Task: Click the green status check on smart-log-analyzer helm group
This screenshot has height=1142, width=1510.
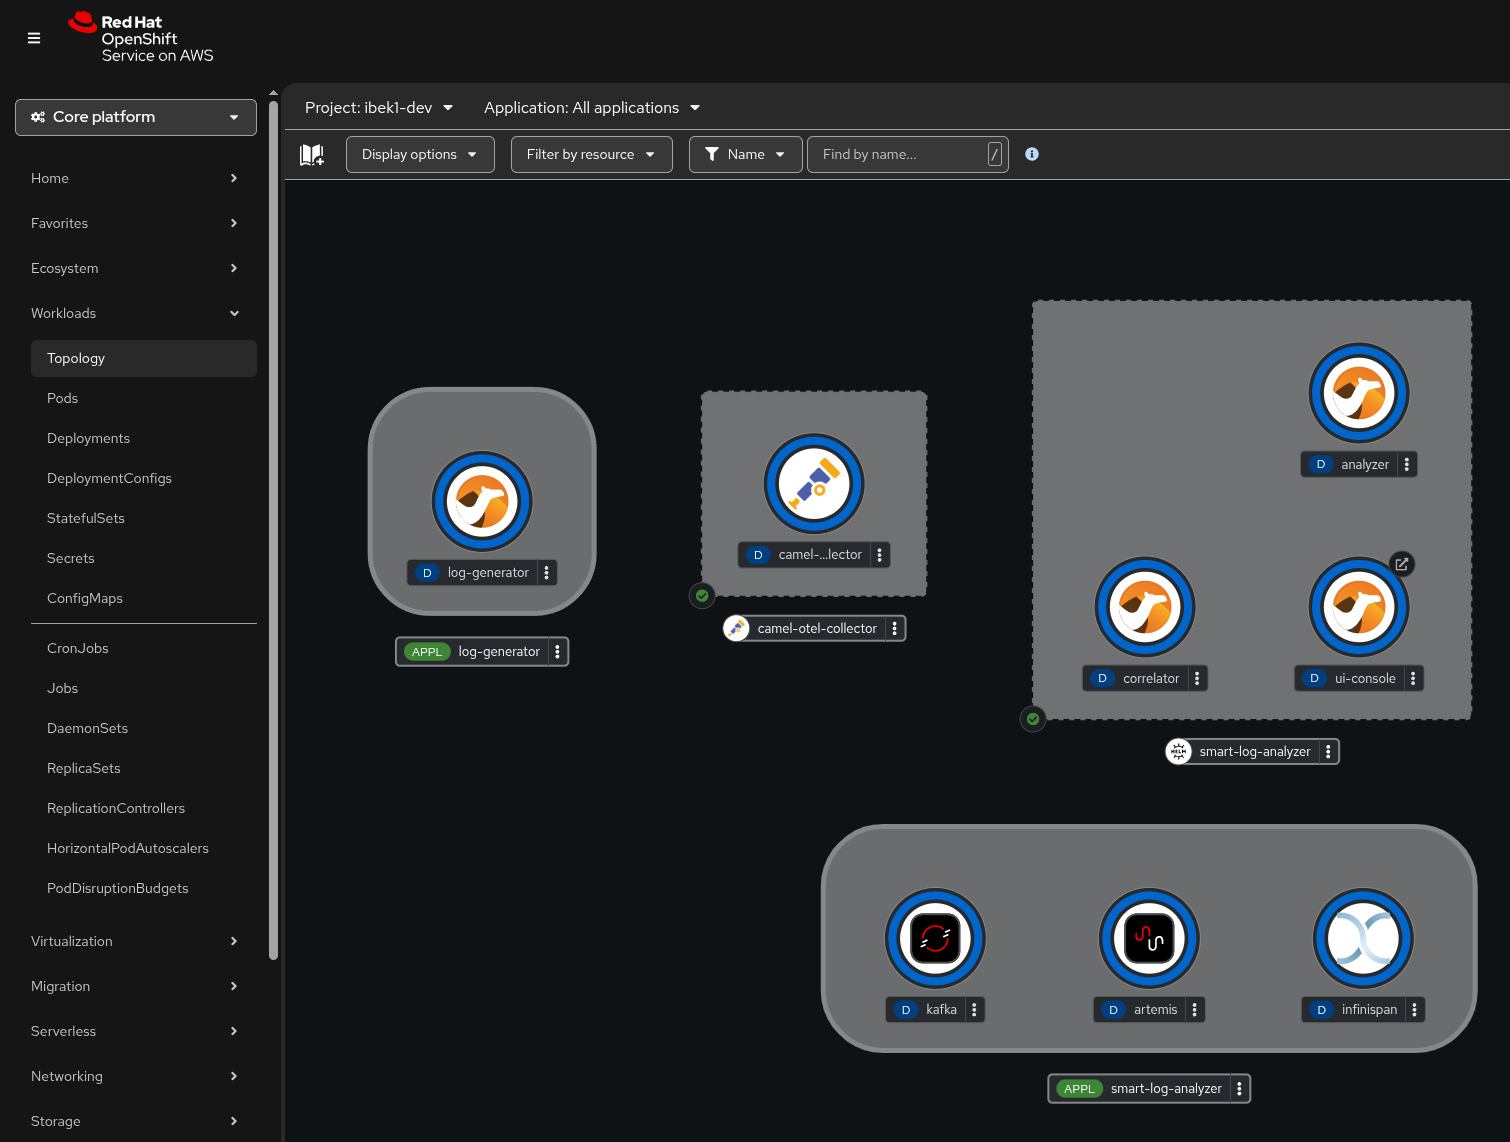Action: tap(1033, 719)
